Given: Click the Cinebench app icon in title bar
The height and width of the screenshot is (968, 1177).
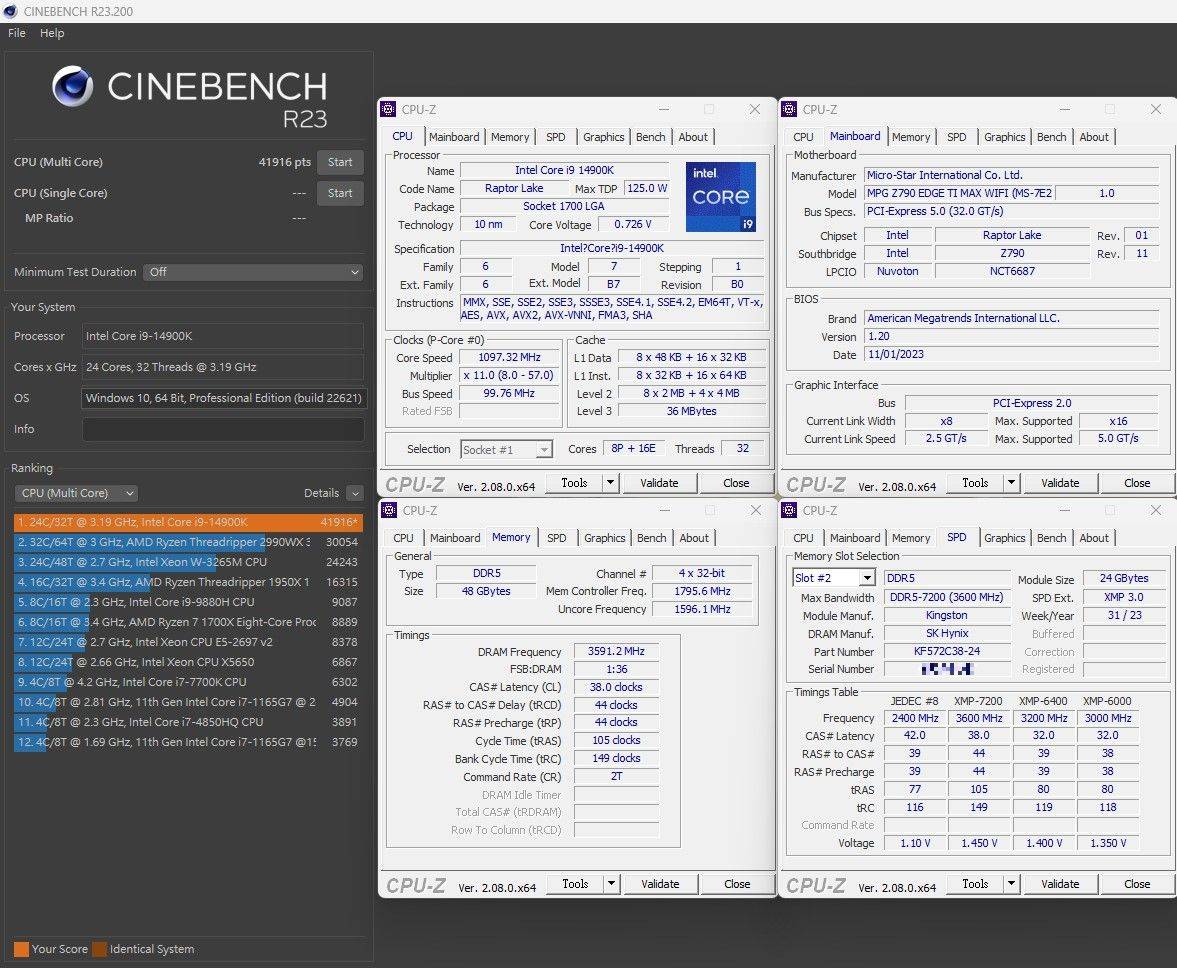Looking at the screenshot, I should pyautogui.click(x=10, y=11).
